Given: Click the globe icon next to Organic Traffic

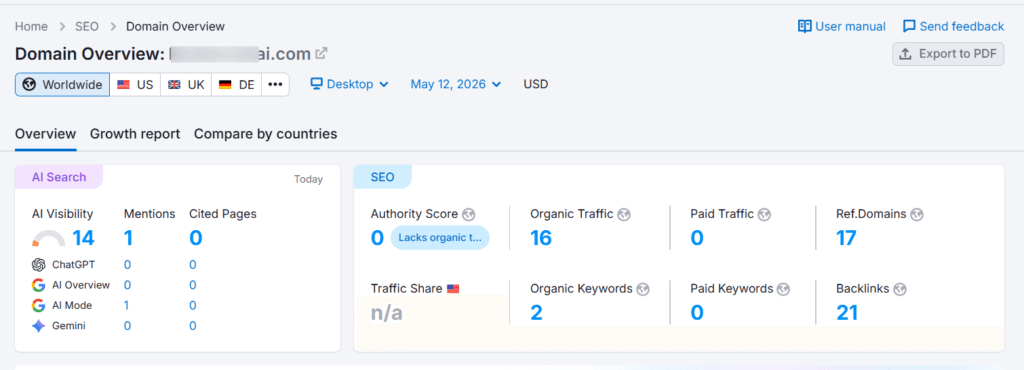Looking at the screenshot, I should tap(624, 214).
